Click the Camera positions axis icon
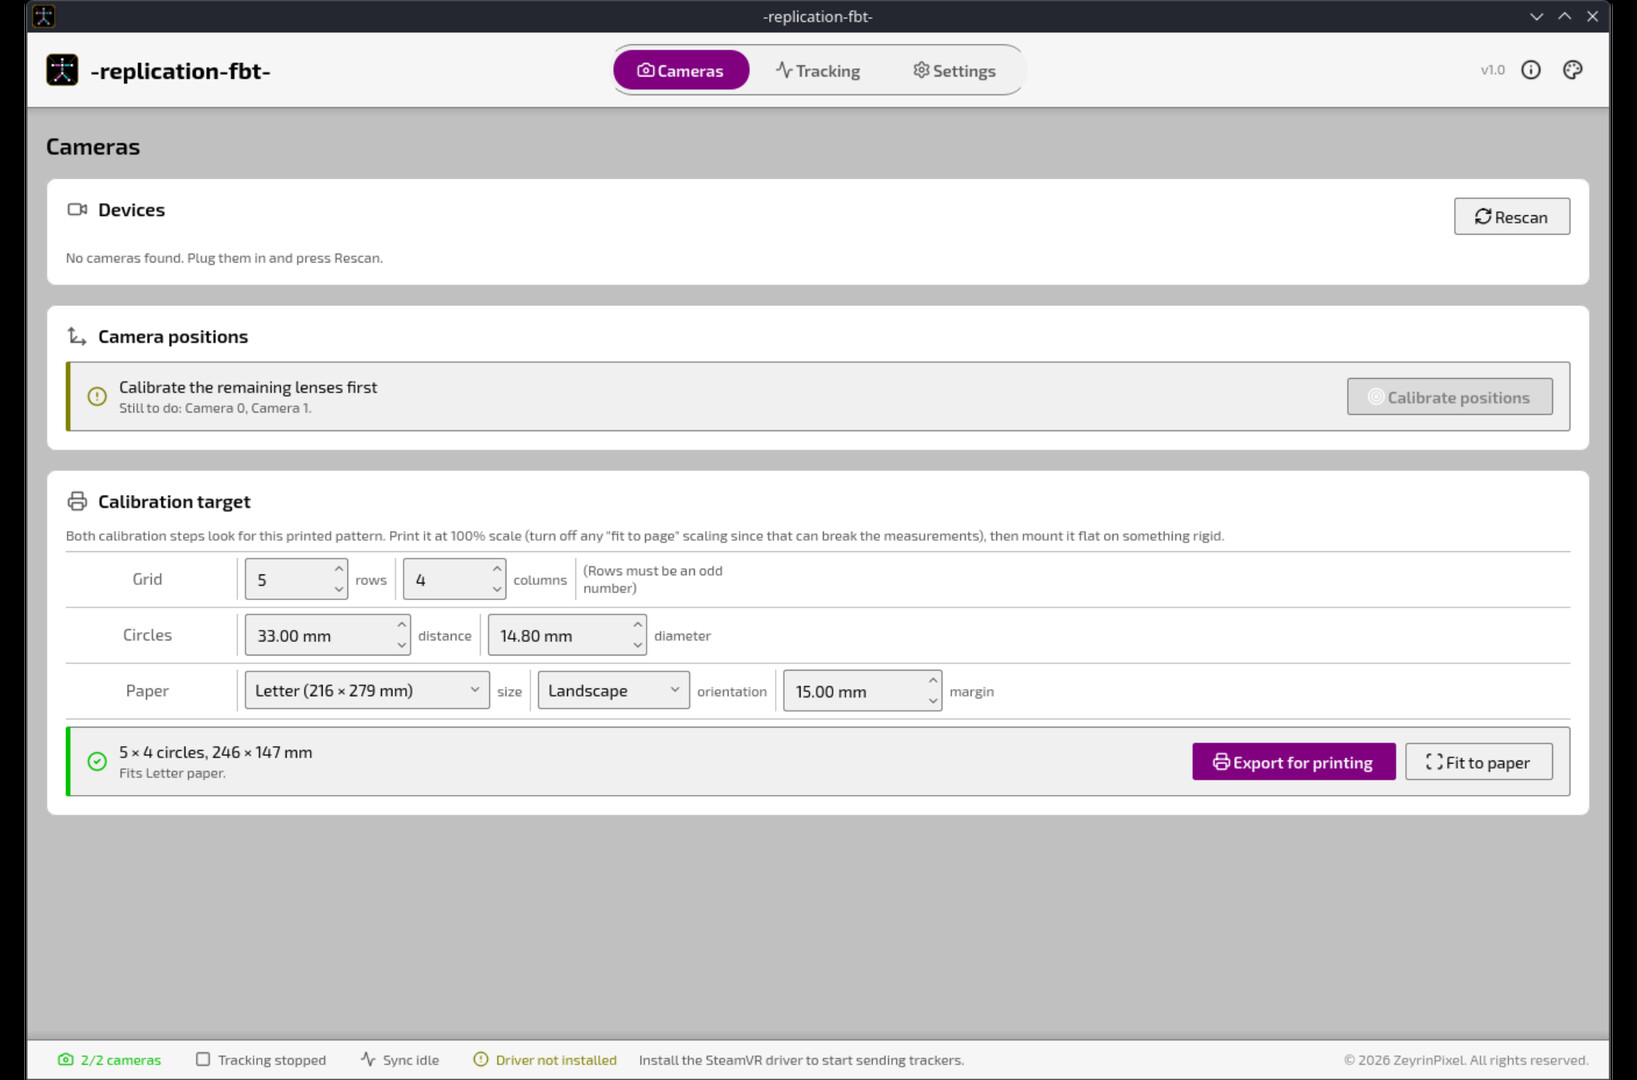 (x=77, y=337)
